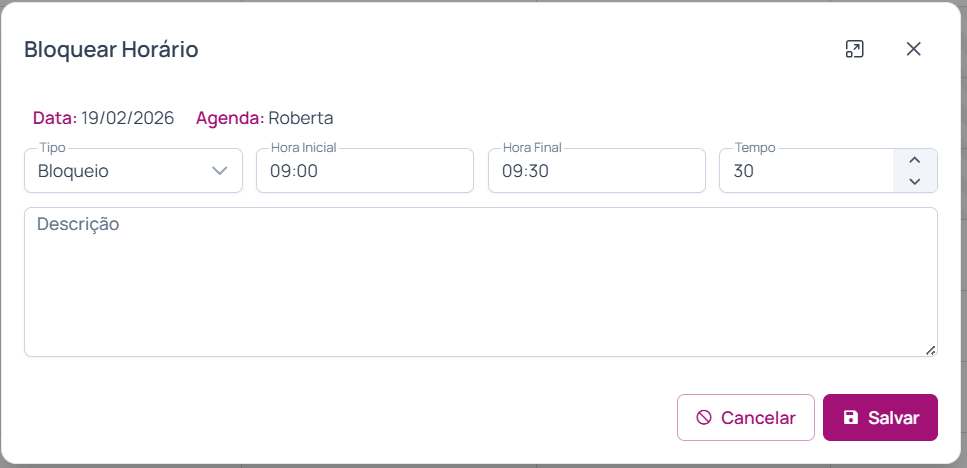Select the Bloqueio type combo box
The width and height of the screenshot is (967, 468).
pos(120,171)
